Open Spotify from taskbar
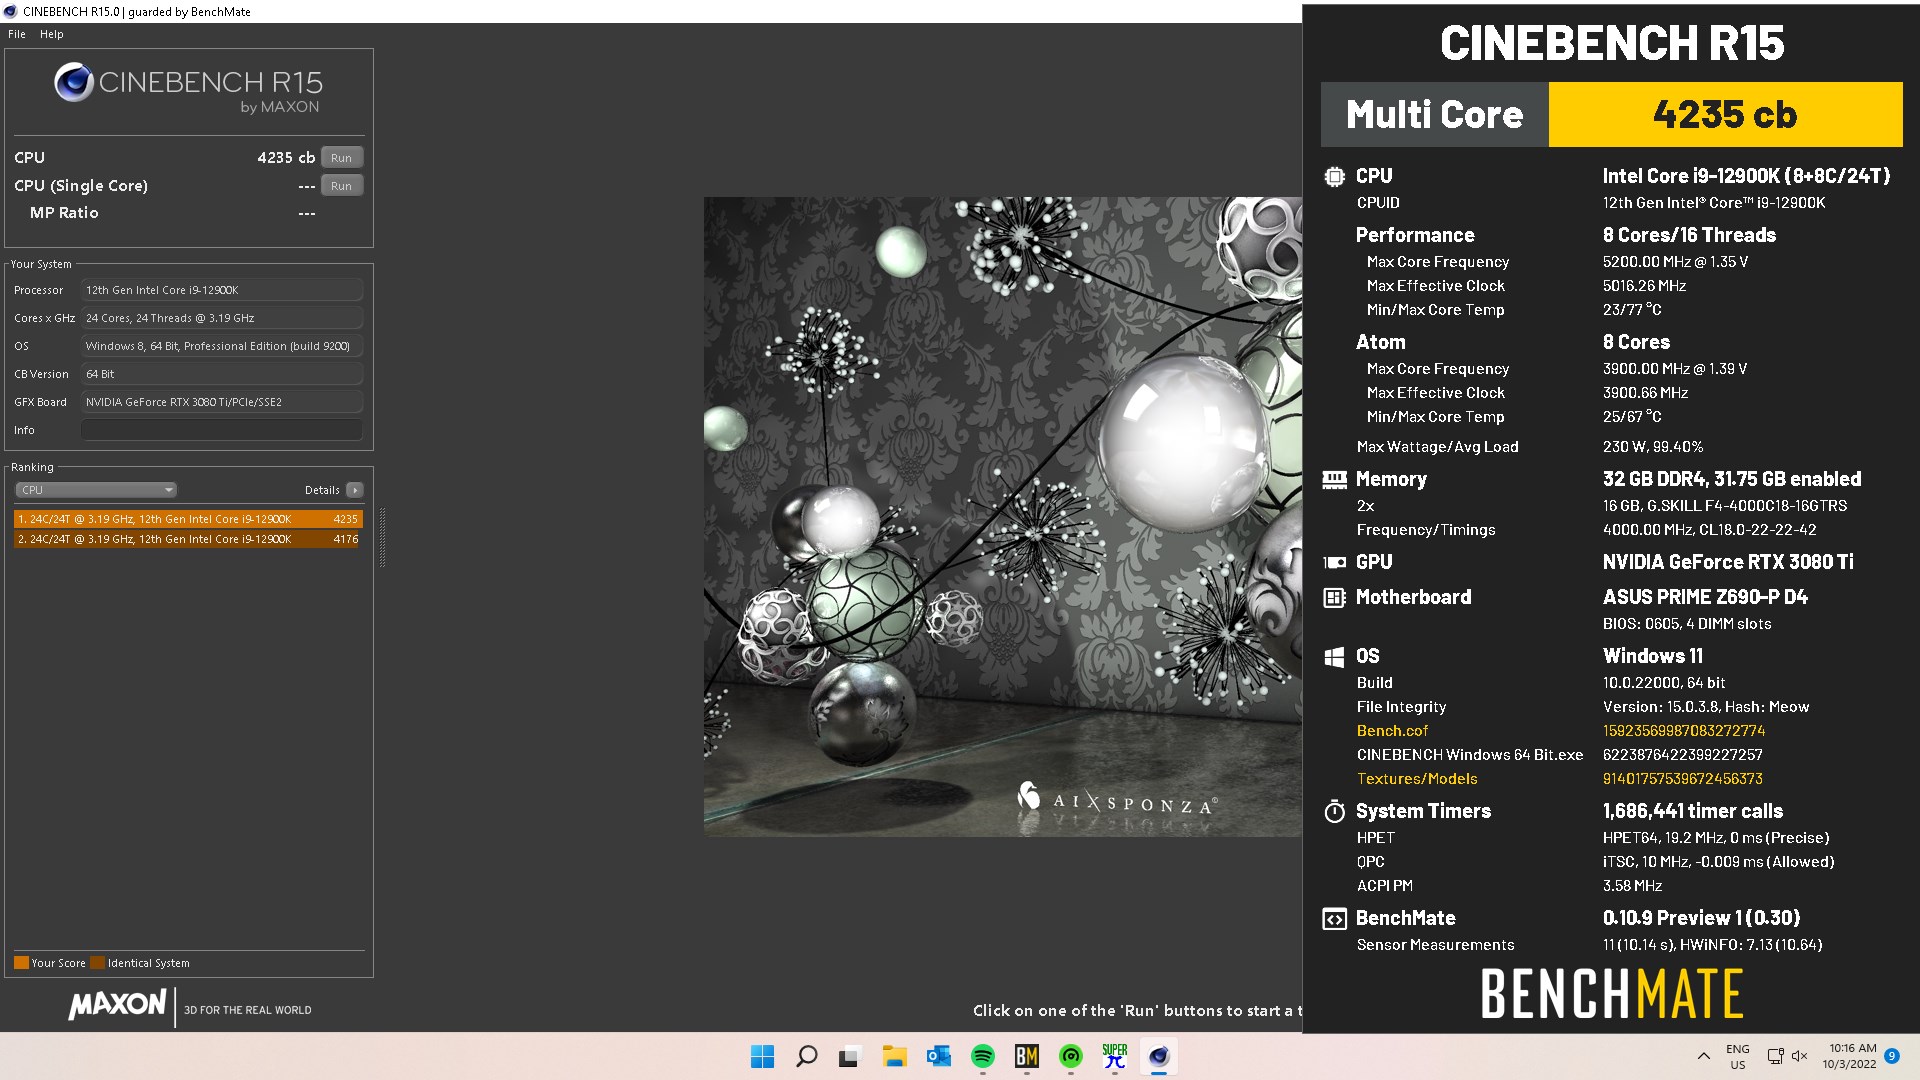This screenshot has height=1080, width=1920. [983, 1056]
